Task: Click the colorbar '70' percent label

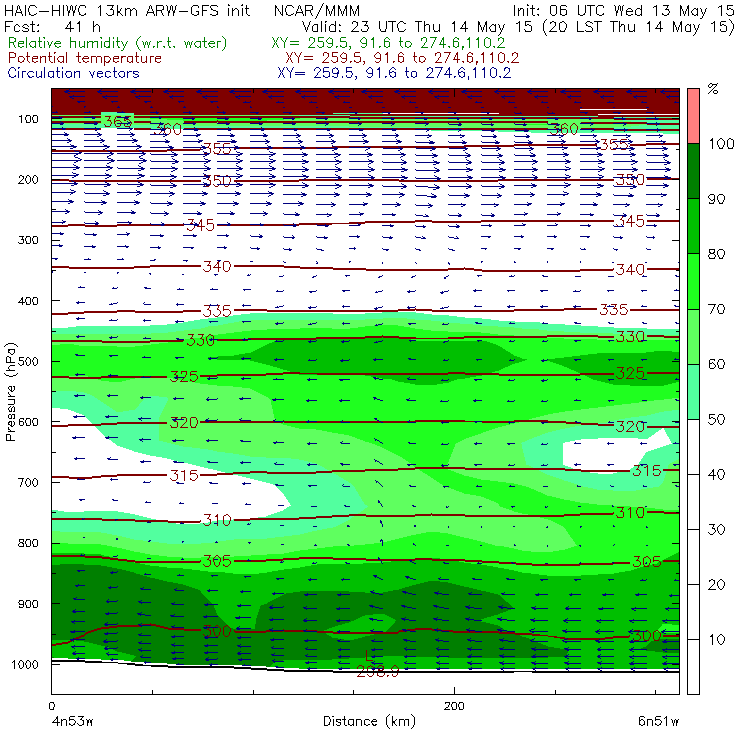Action: click(x=716, y=309)
